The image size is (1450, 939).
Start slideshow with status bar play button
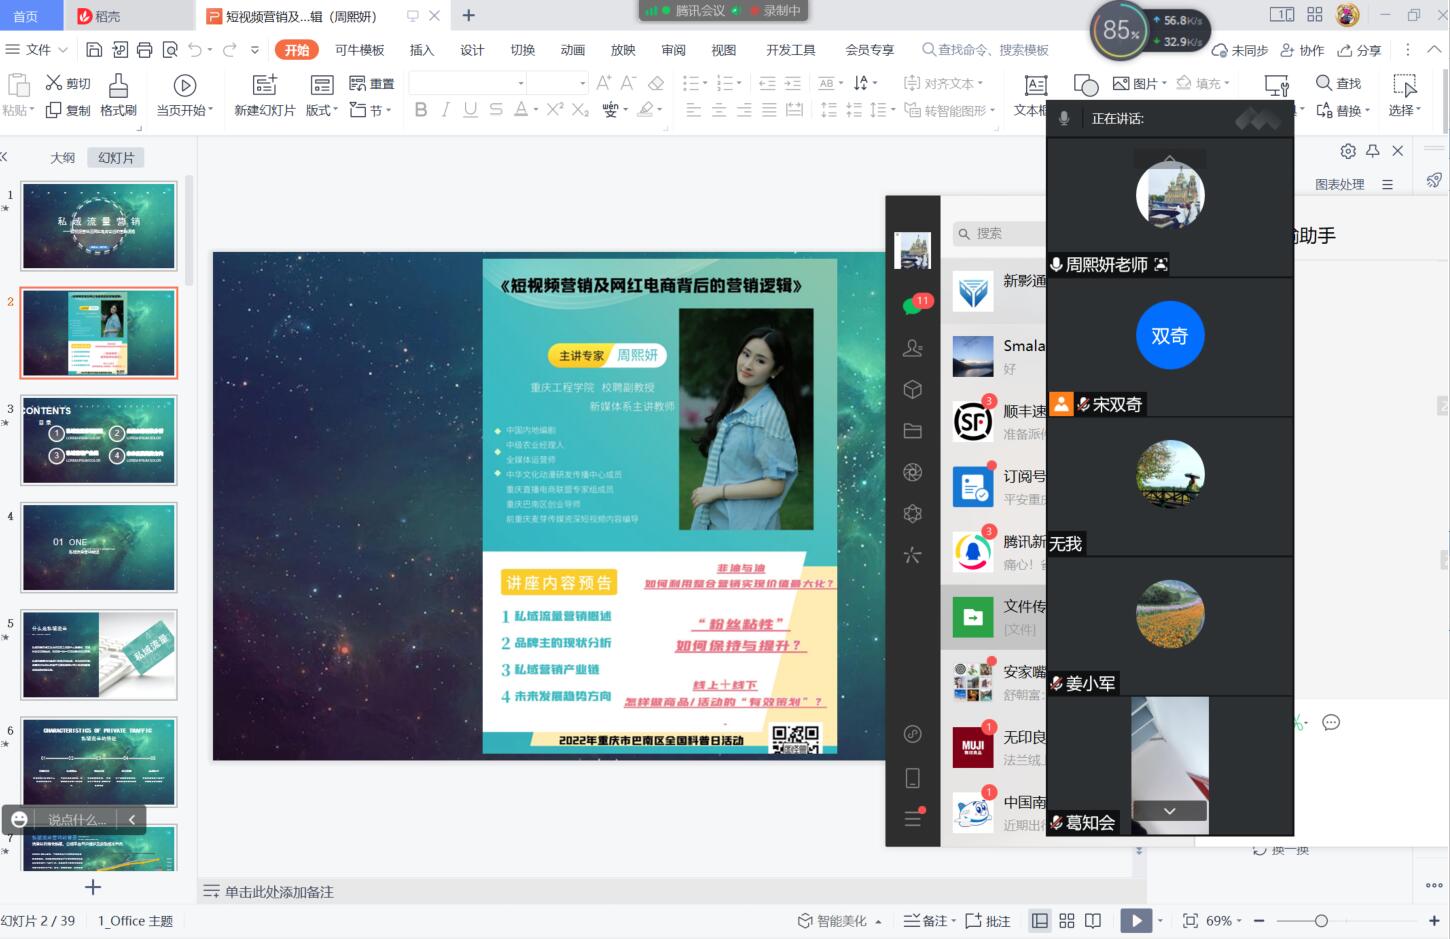pos(1135,921)
